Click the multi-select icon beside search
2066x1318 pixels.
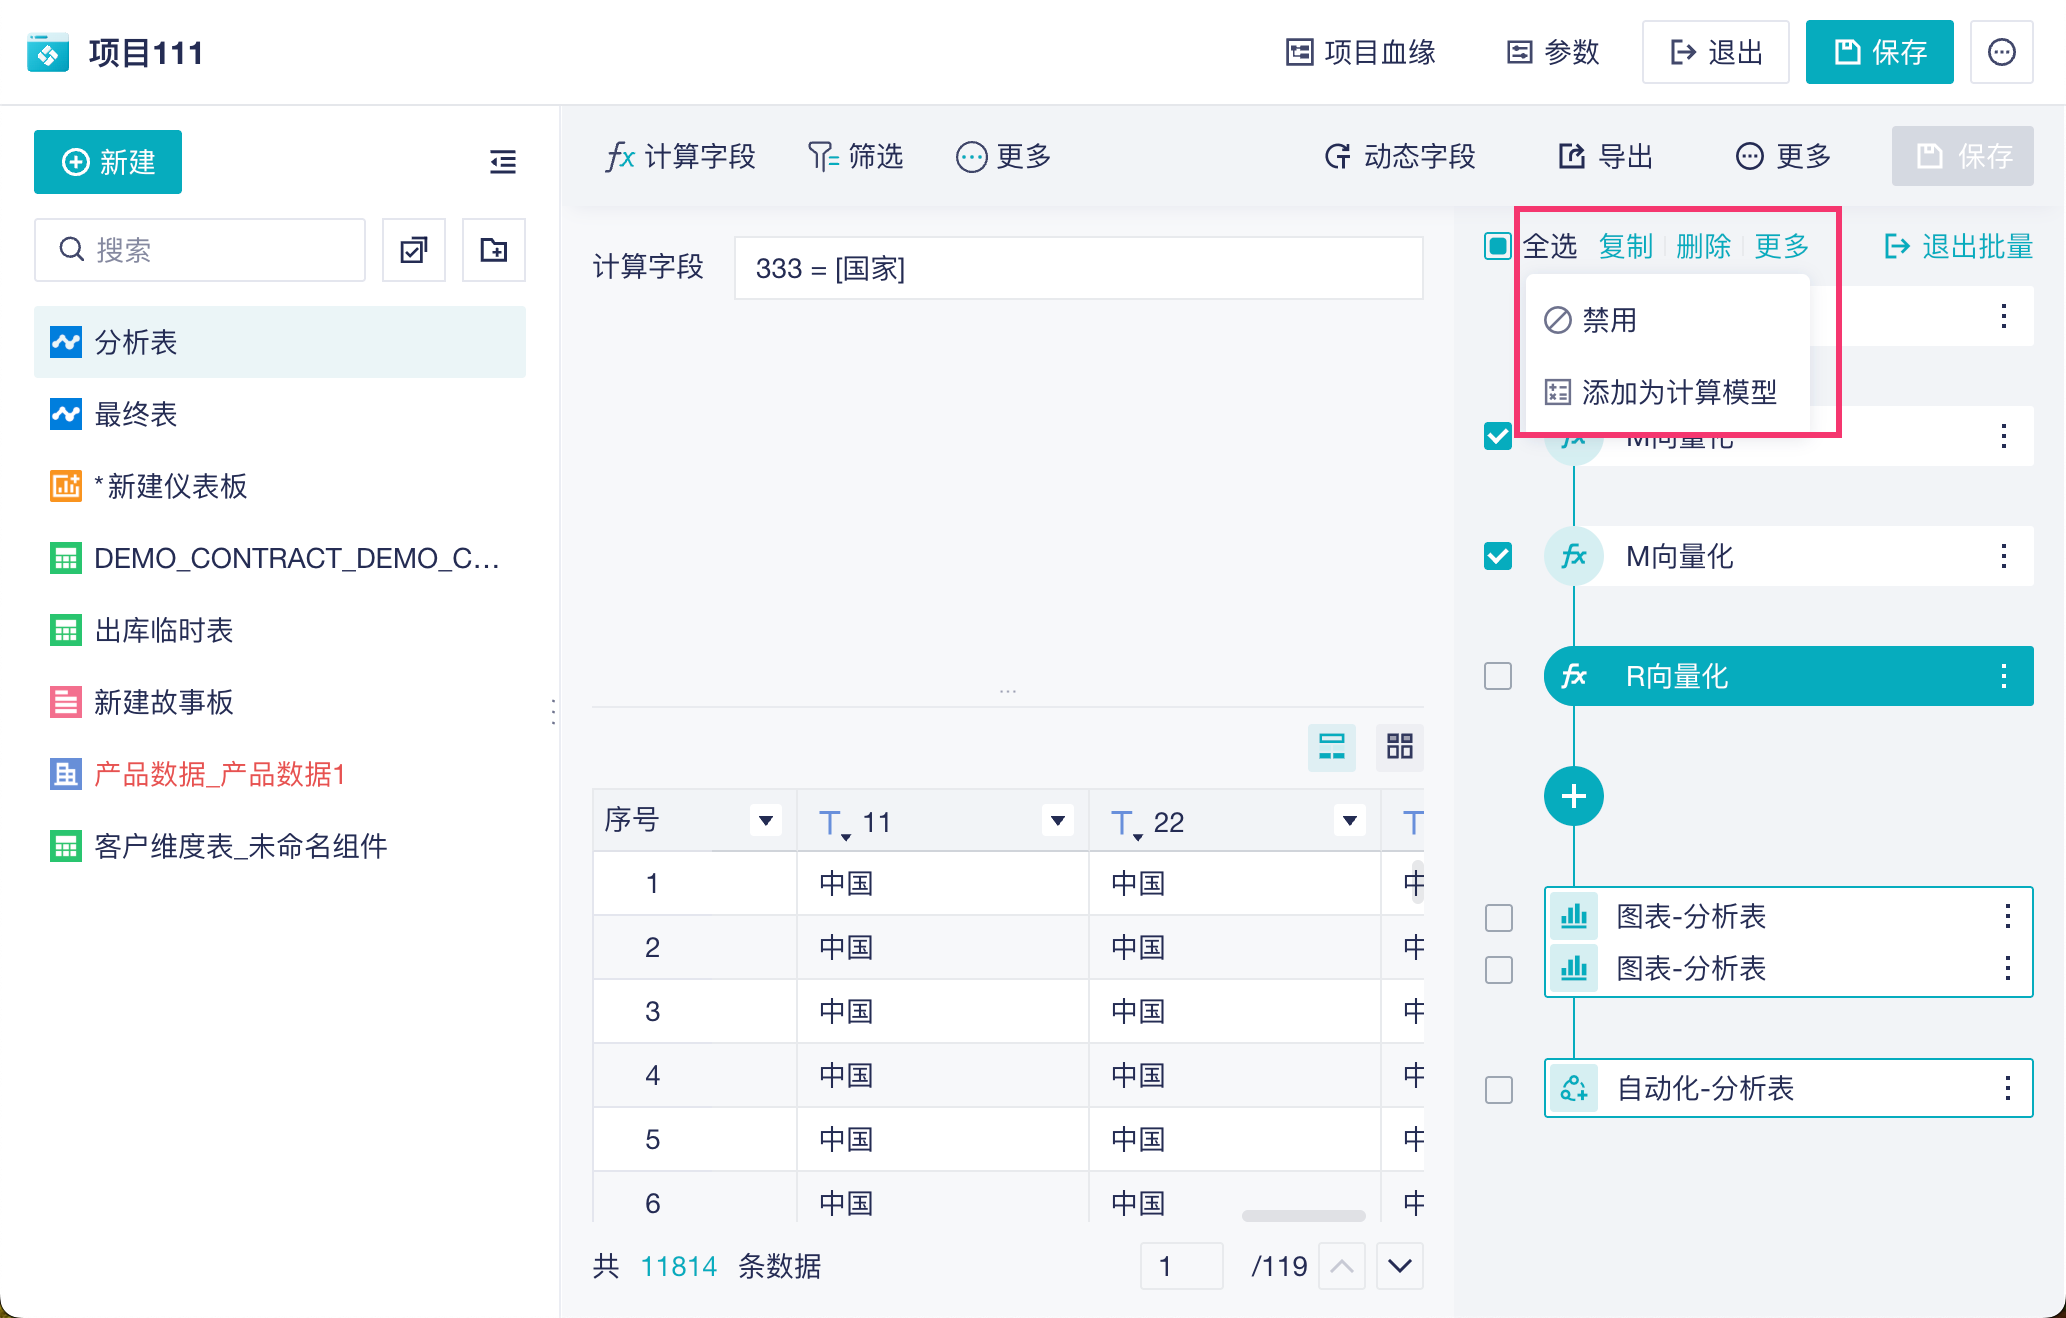click(414, 250)
